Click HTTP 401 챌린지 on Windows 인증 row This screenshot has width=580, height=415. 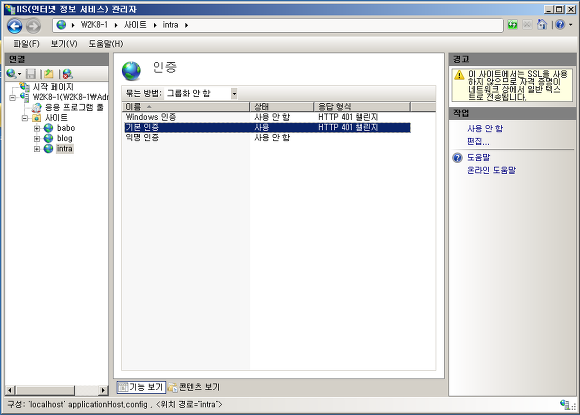coord(348,117)
